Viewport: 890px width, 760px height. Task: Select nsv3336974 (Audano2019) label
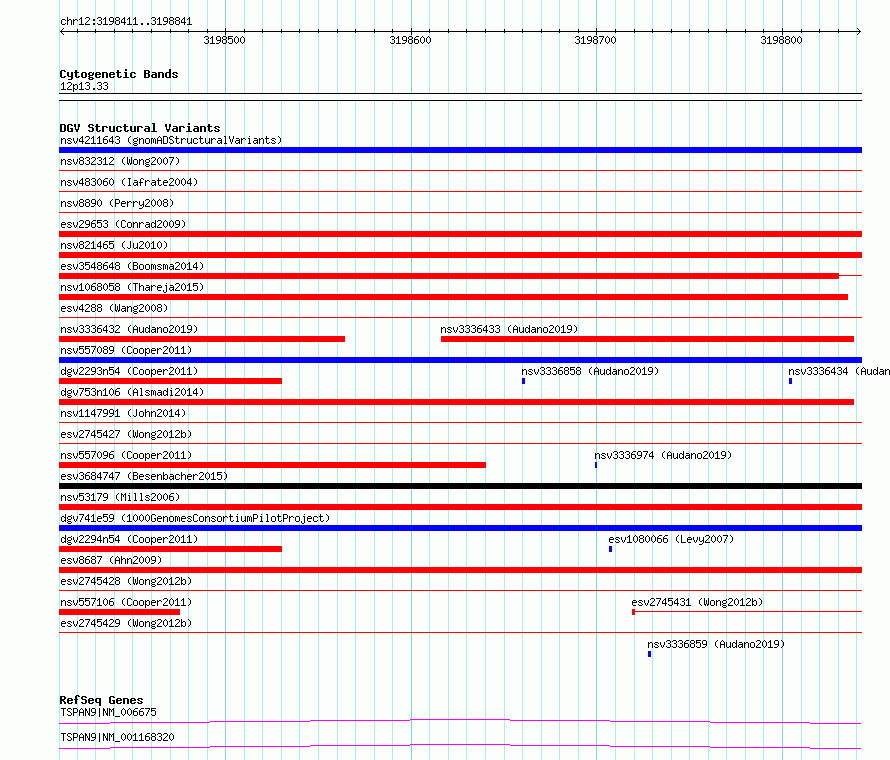pyautogui.click(x=663, y=455)
